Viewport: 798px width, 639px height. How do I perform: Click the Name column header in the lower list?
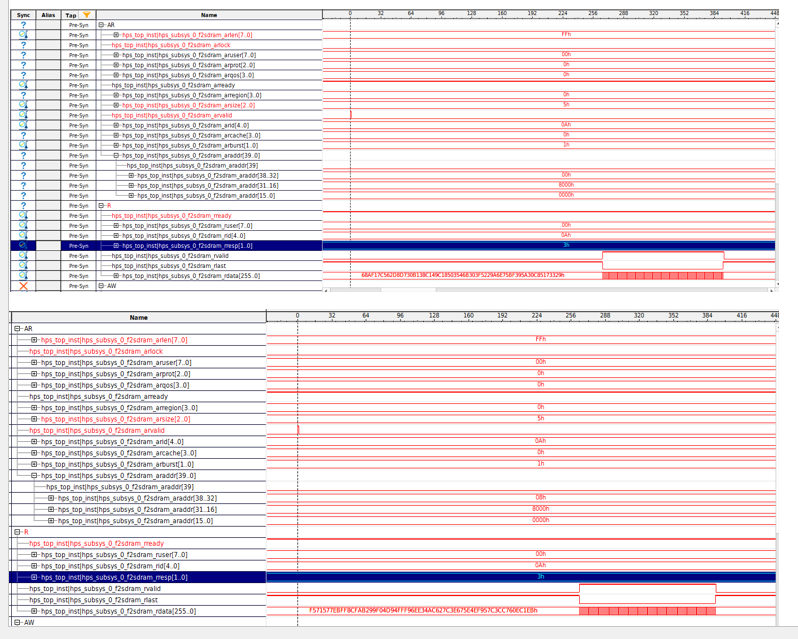point(138,317)
